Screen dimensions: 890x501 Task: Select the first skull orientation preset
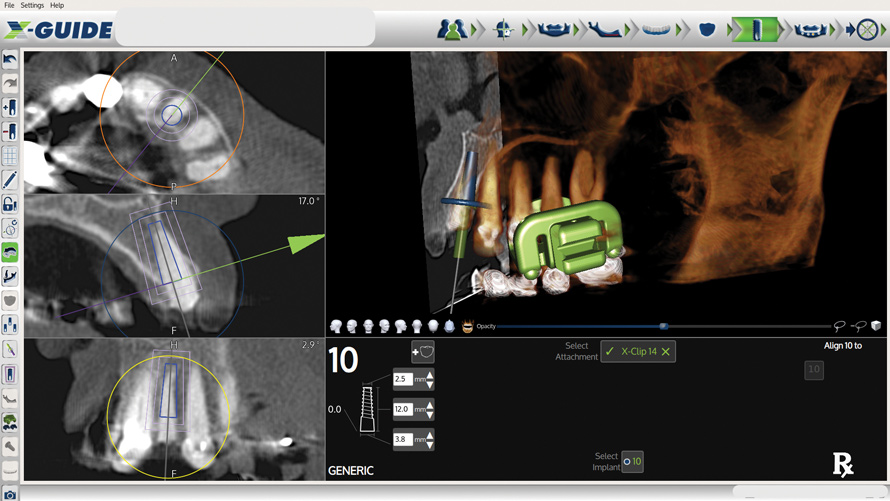[336, 327]
